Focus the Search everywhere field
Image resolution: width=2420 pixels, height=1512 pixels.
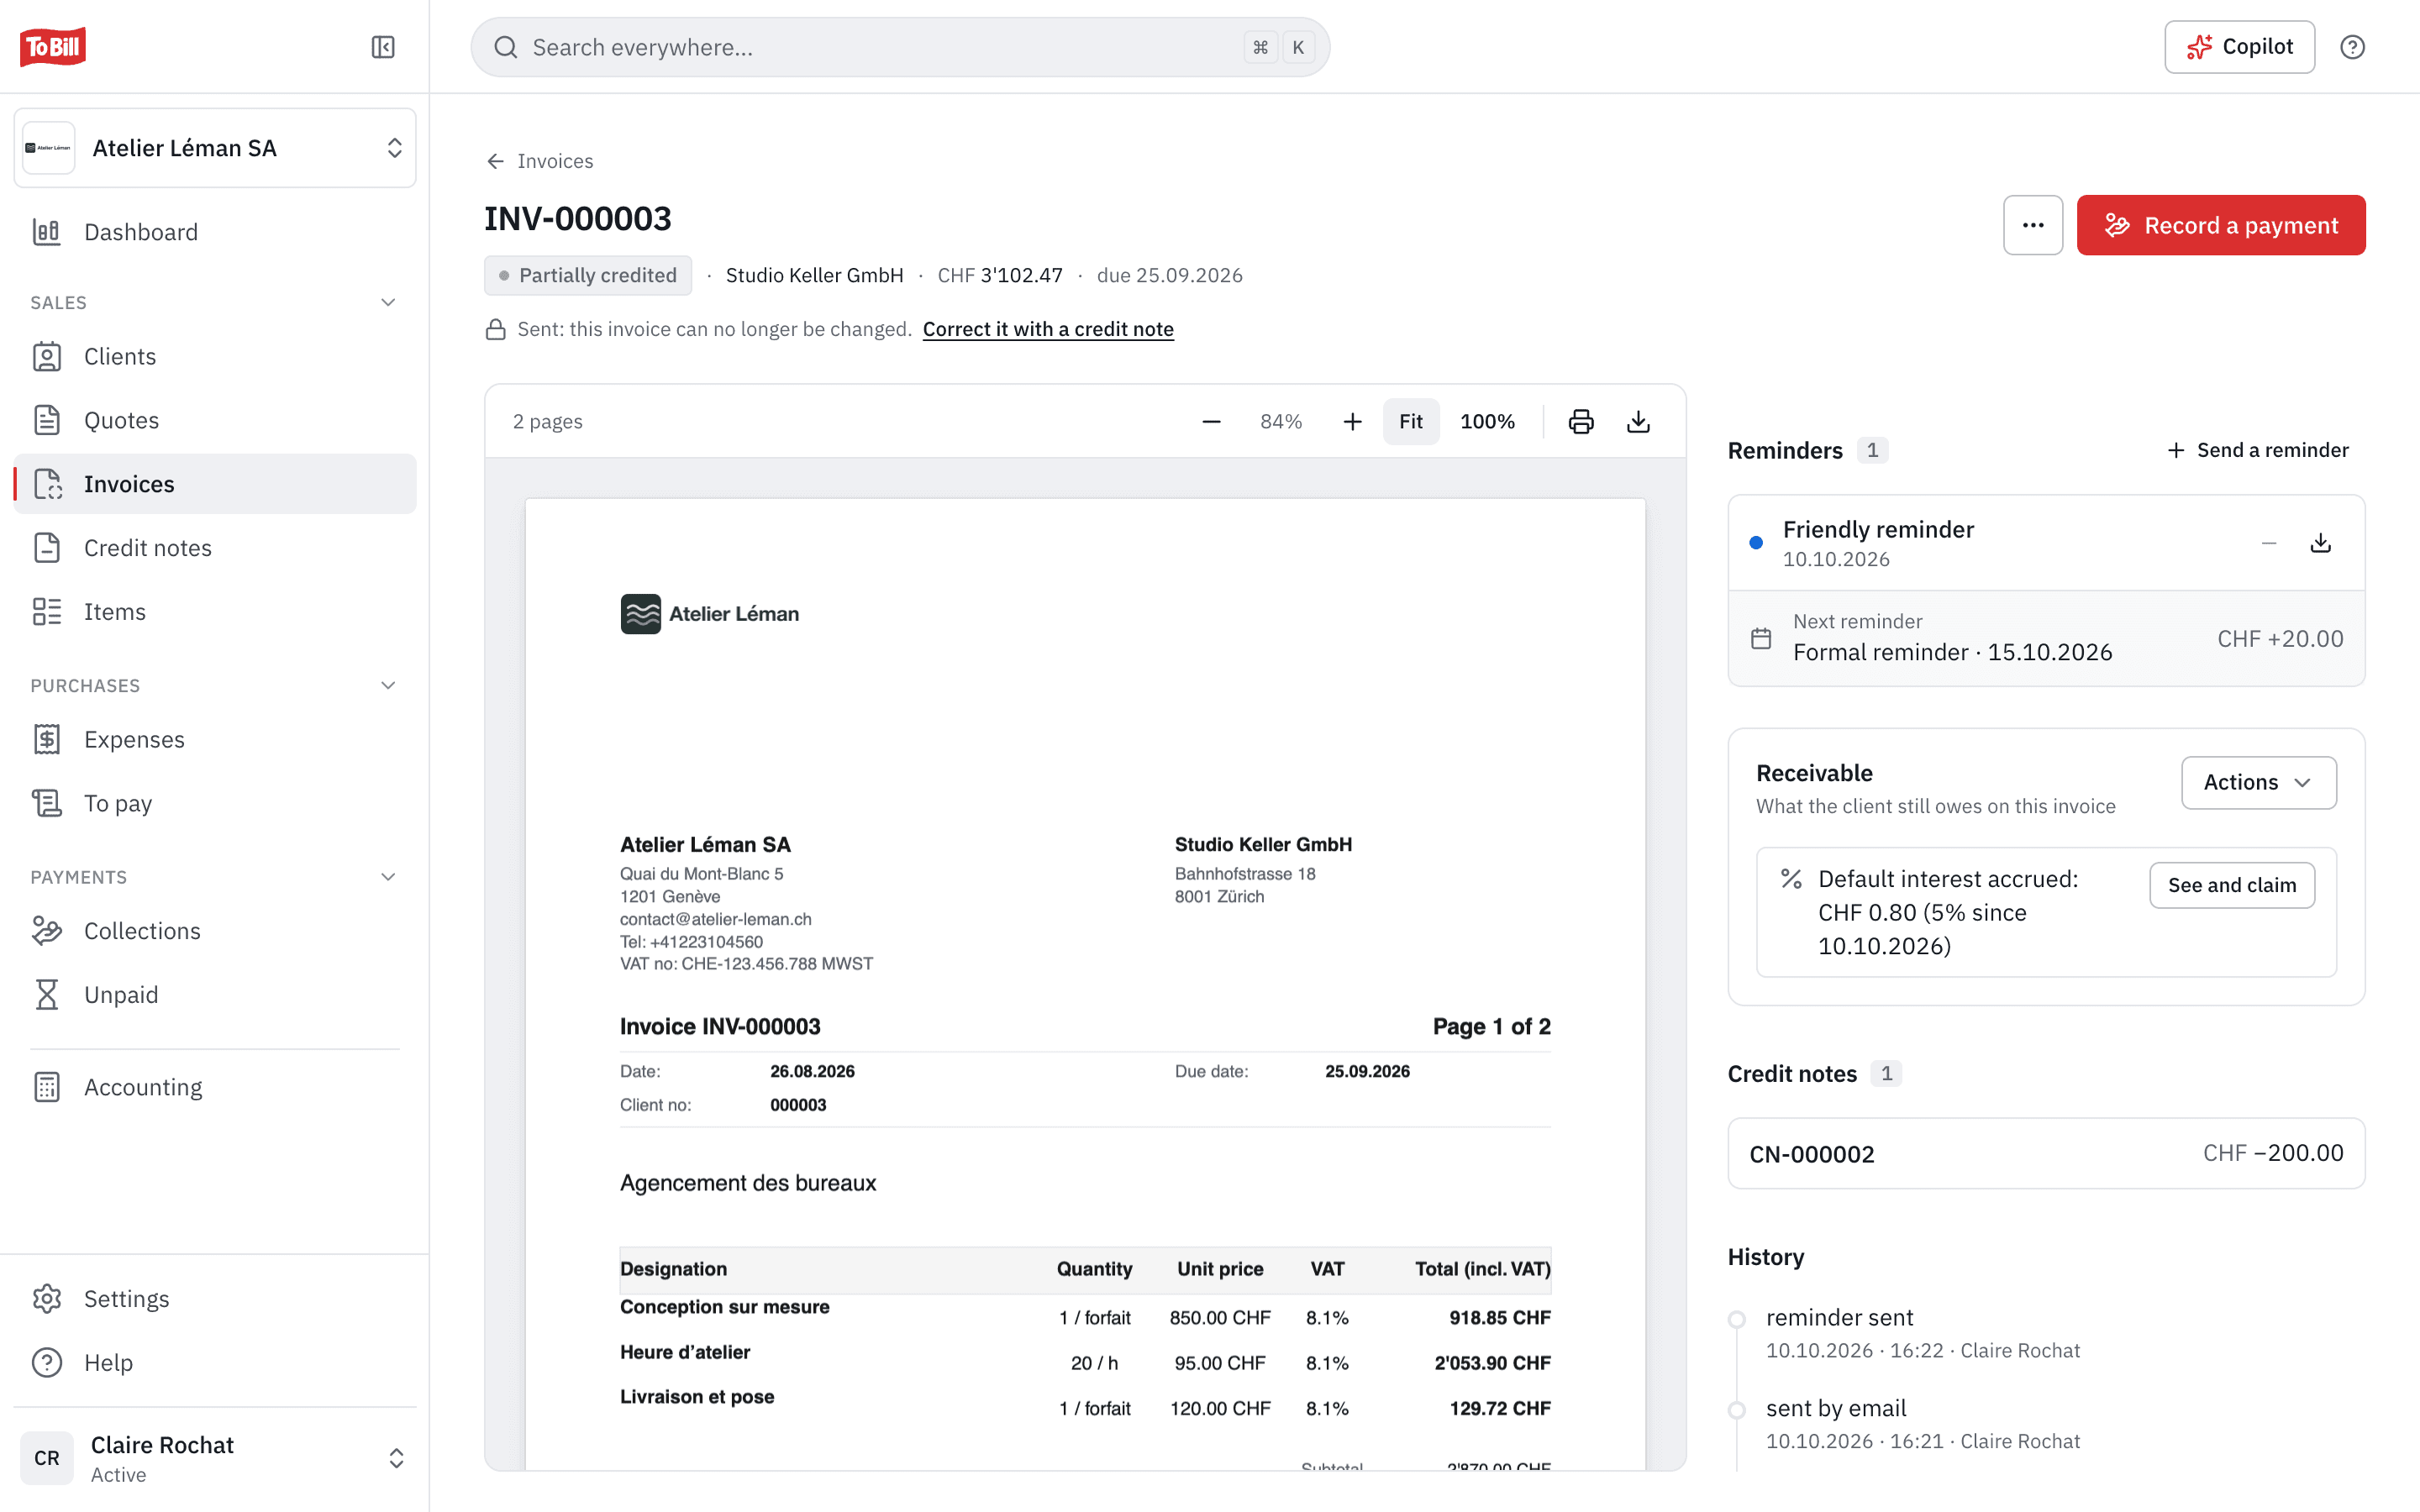tap(900, 47)
